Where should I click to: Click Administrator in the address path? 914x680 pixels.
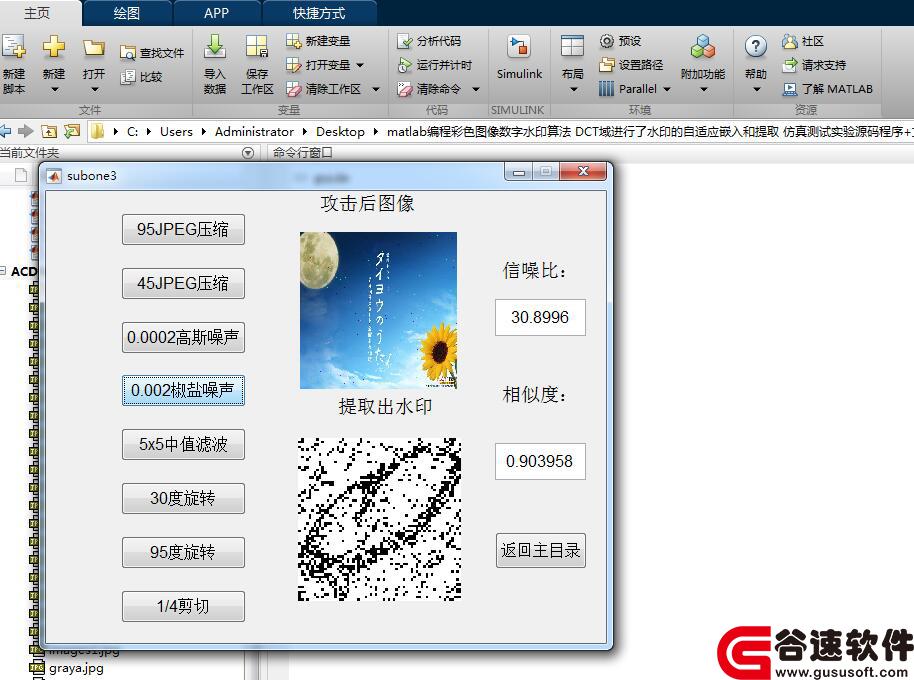(x=254, y=132)
